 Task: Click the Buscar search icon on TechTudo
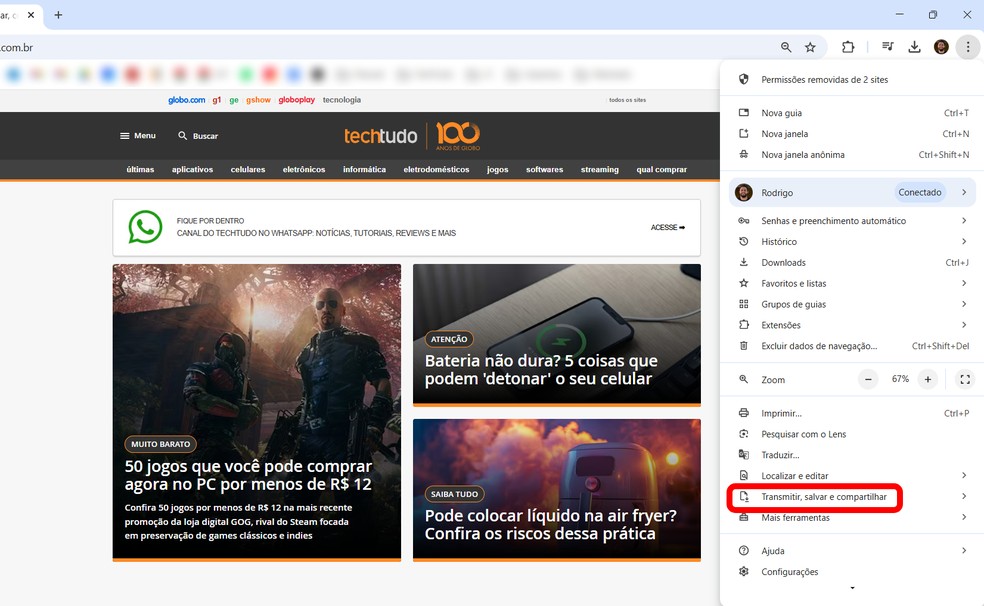182,136
